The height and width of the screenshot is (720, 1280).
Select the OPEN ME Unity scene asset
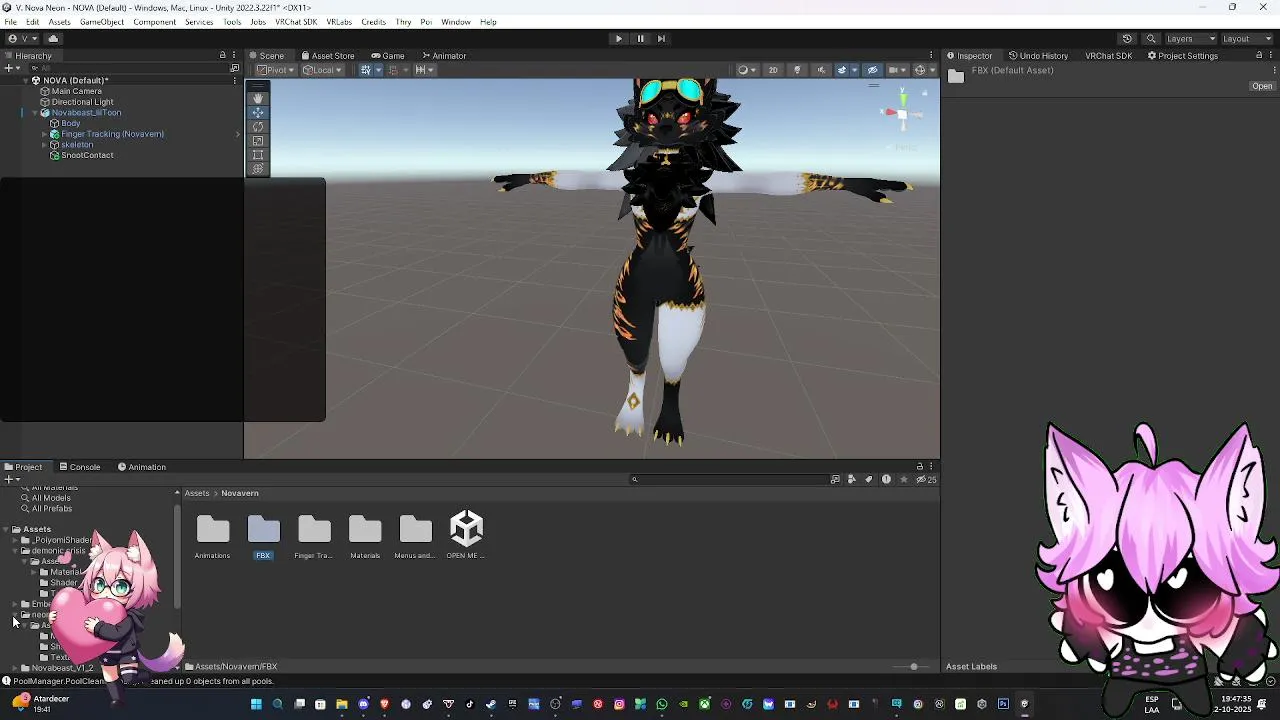[x=466, y=536]
